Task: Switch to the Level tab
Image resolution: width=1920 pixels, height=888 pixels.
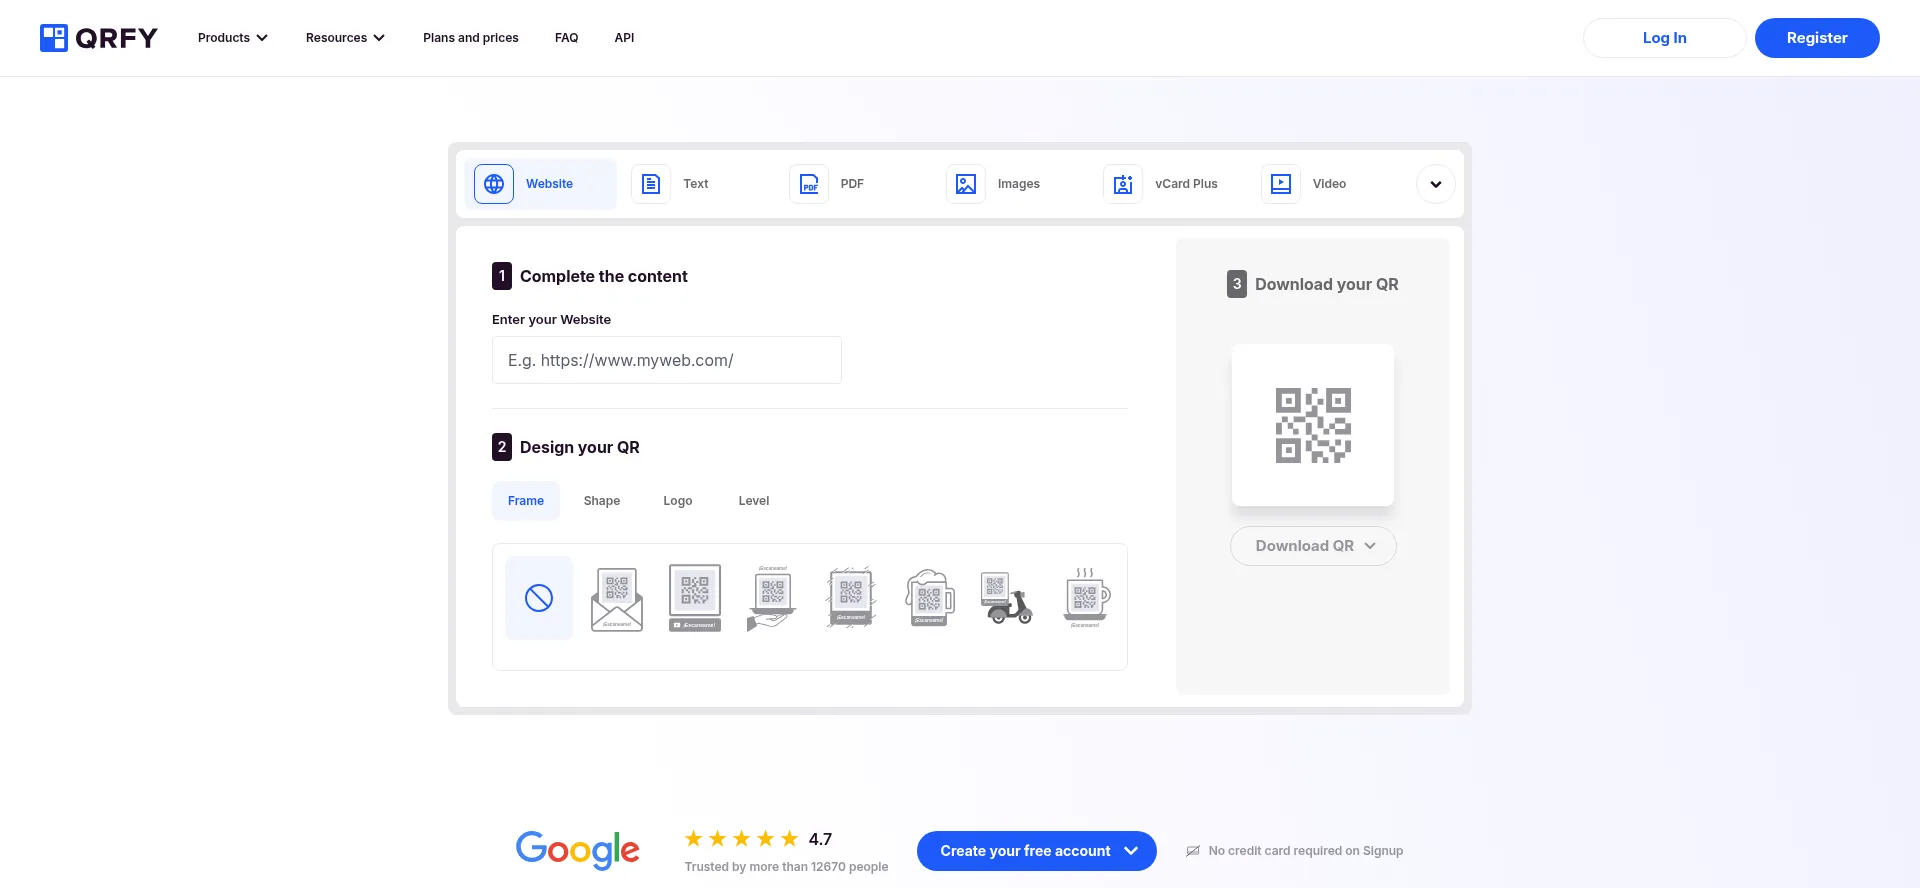Action: (x=754, y=501)
